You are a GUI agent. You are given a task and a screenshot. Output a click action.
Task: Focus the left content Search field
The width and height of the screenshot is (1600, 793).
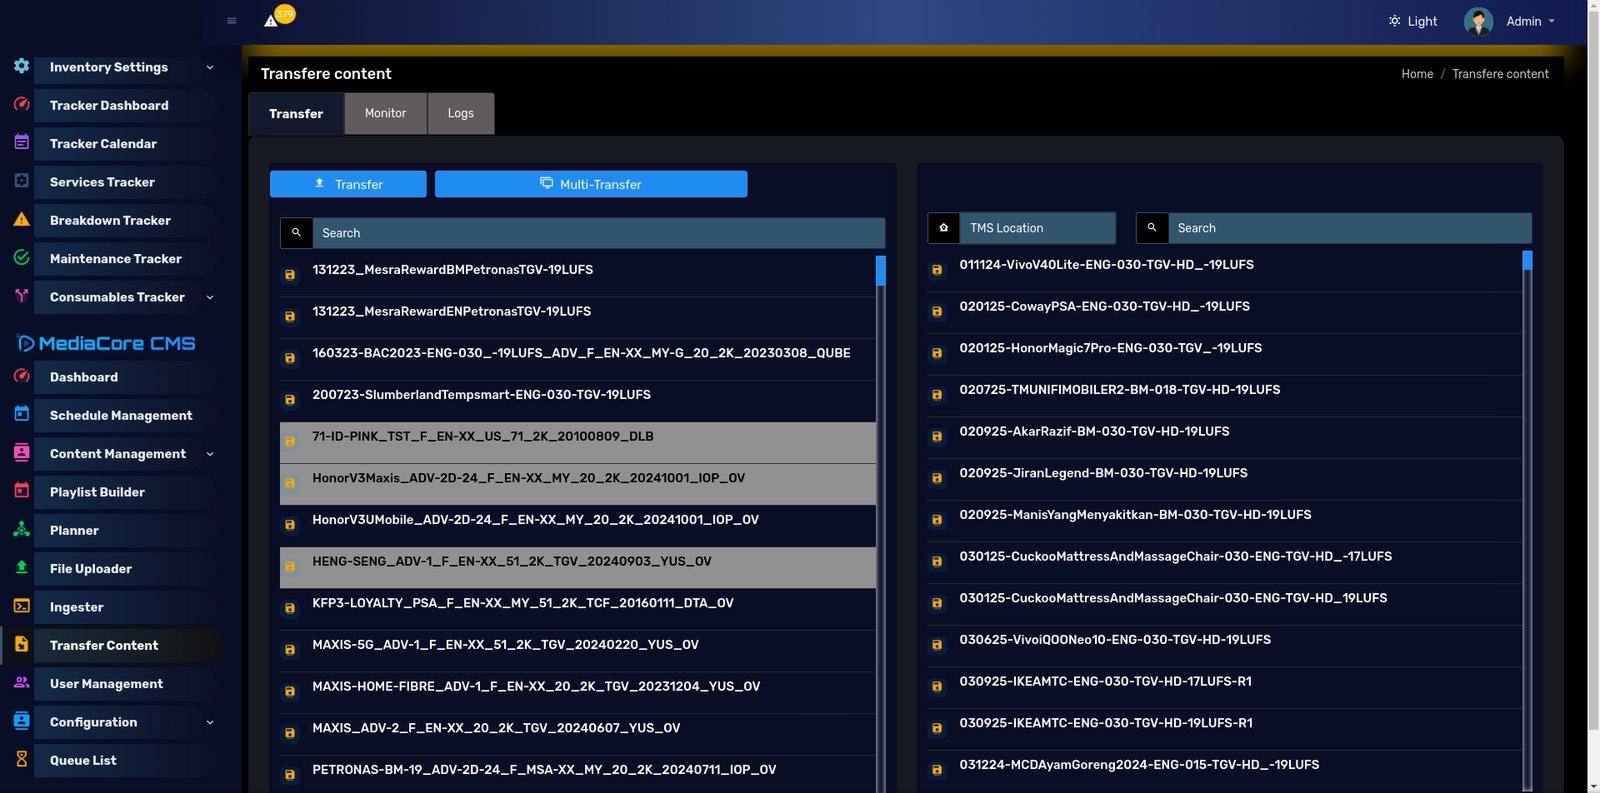[598, 233]
